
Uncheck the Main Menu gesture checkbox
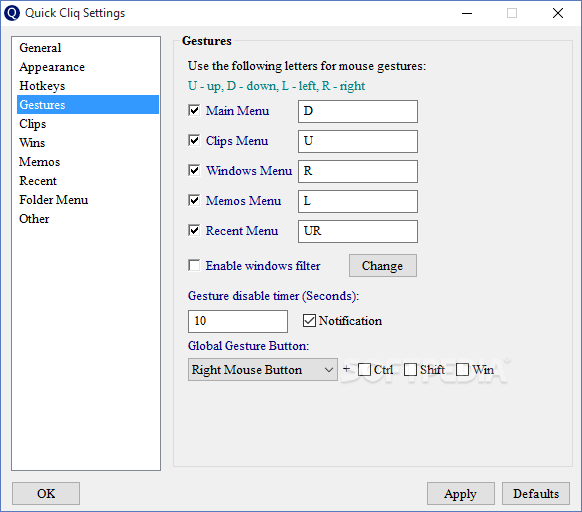194,110
